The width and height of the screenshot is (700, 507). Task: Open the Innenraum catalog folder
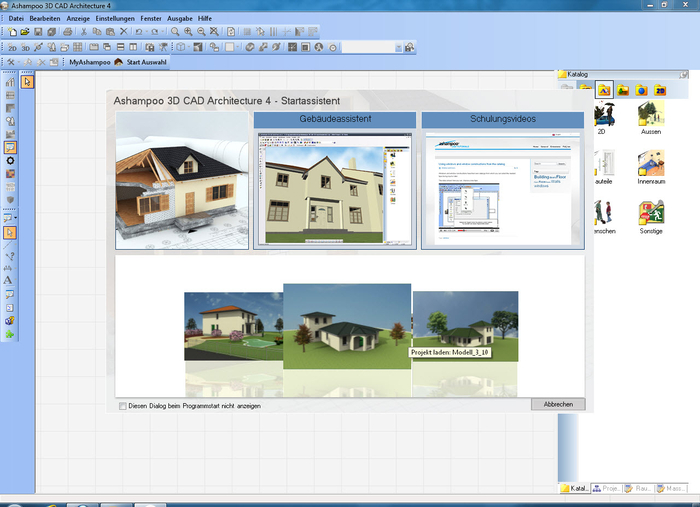651,164
